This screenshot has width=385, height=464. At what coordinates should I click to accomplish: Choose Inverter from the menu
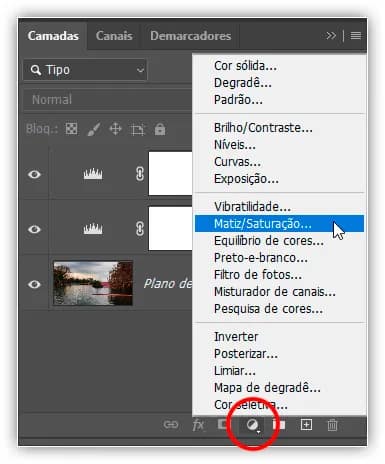[x=279, y=337]
